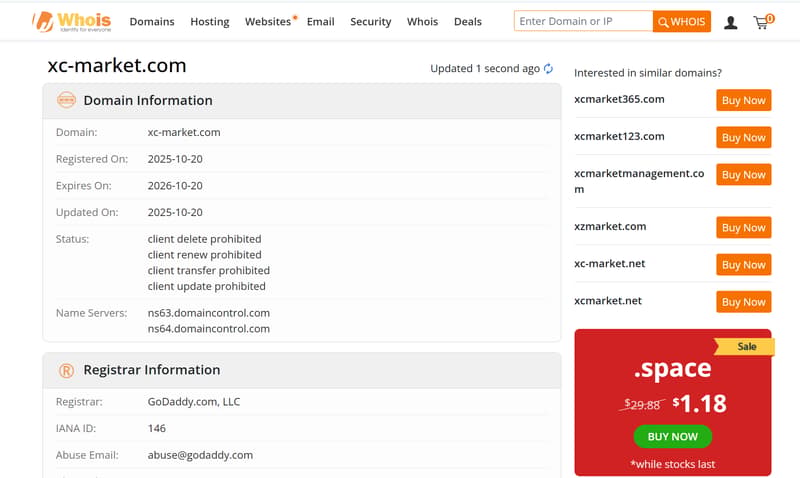Viewport: 800px width, 478px height.
Task: Click similar domain xc-market.net
Action: click(x=610, y=263)
